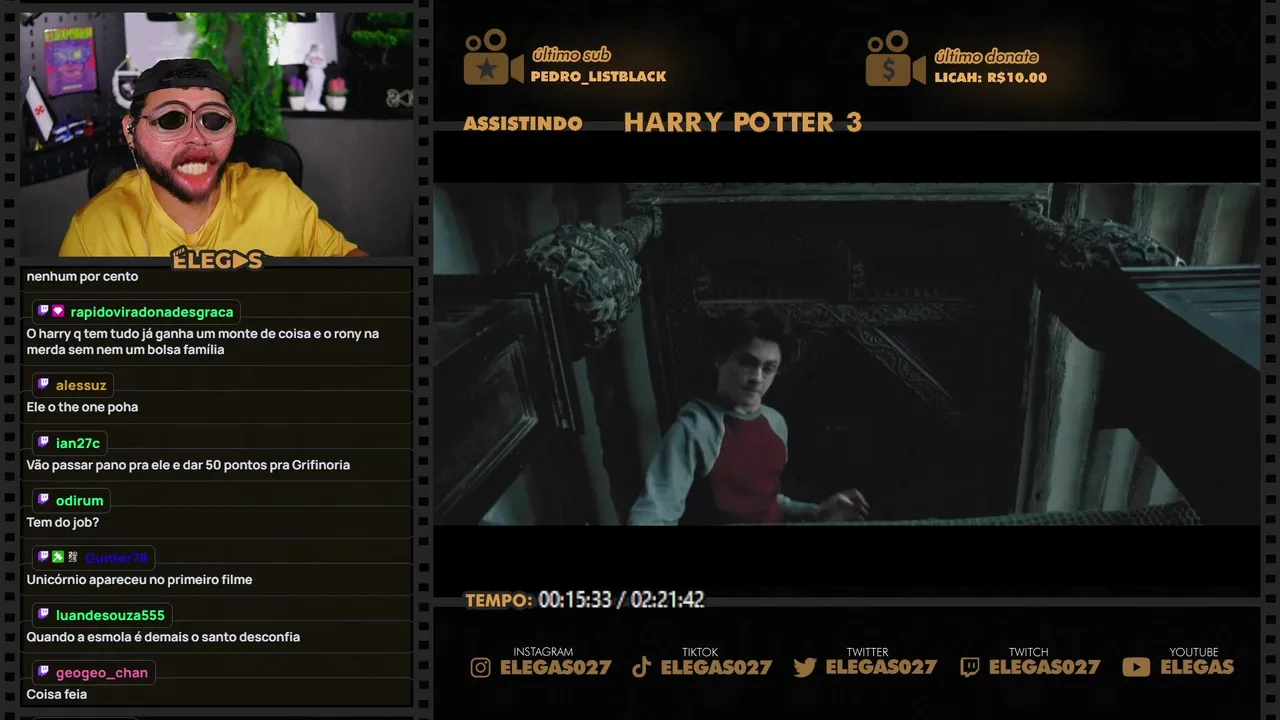Click the ASSISTINDO label

tap(523, 123)
